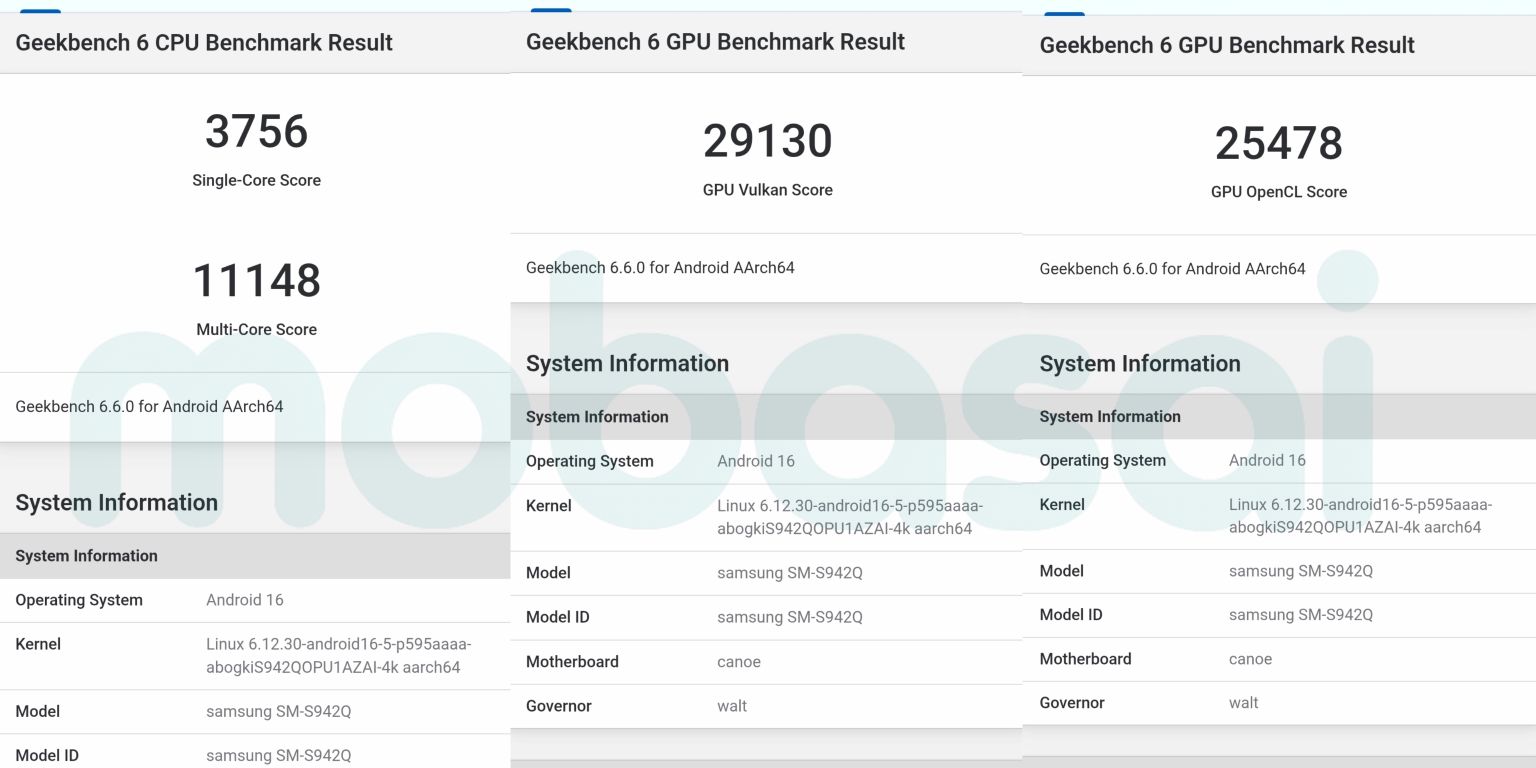Select the Multi-Core Score label

(256, 330)
